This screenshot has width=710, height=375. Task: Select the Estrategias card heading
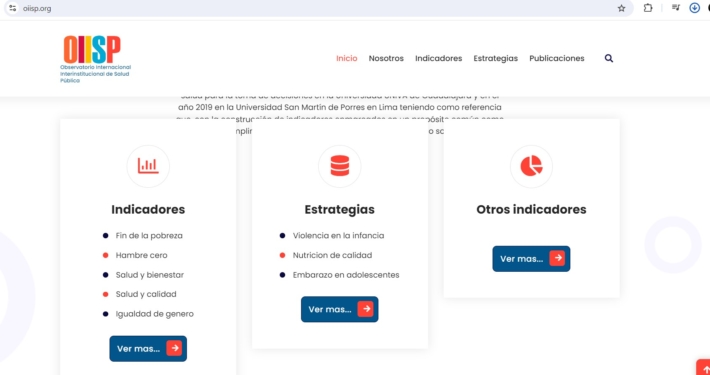(340, 210)
